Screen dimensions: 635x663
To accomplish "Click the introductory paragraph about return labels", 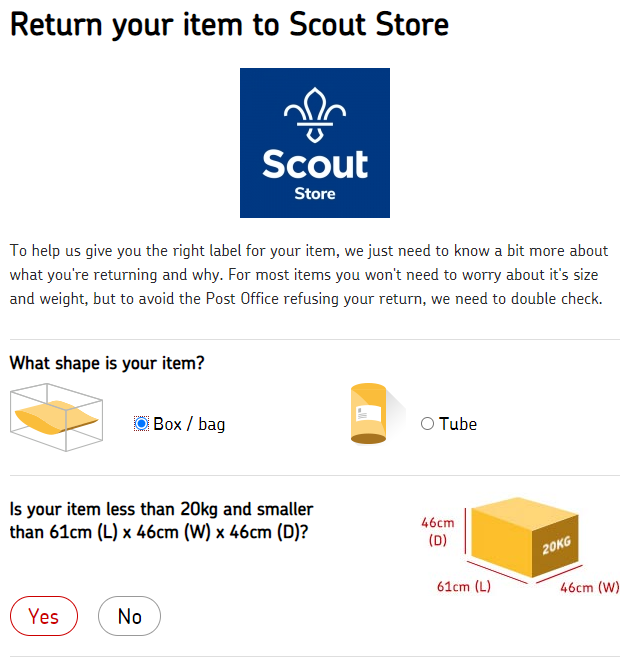I will point(309,275).
